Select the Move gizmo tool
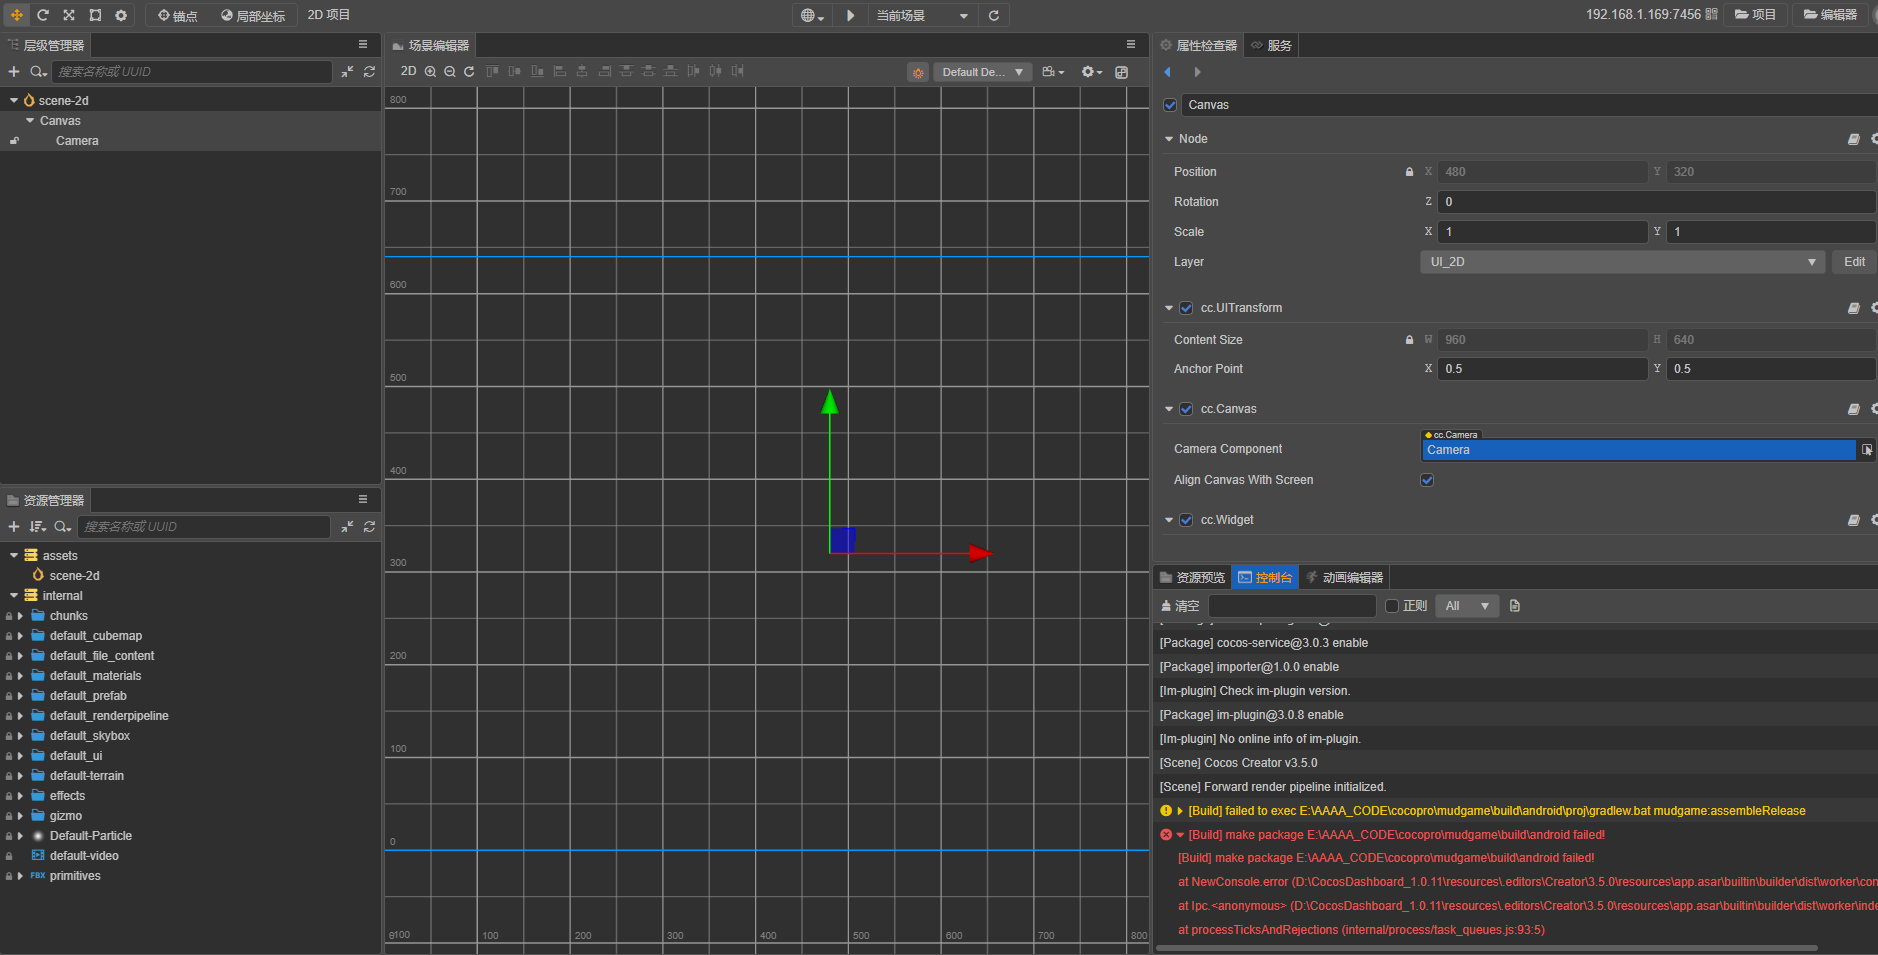 click(17, 15)
